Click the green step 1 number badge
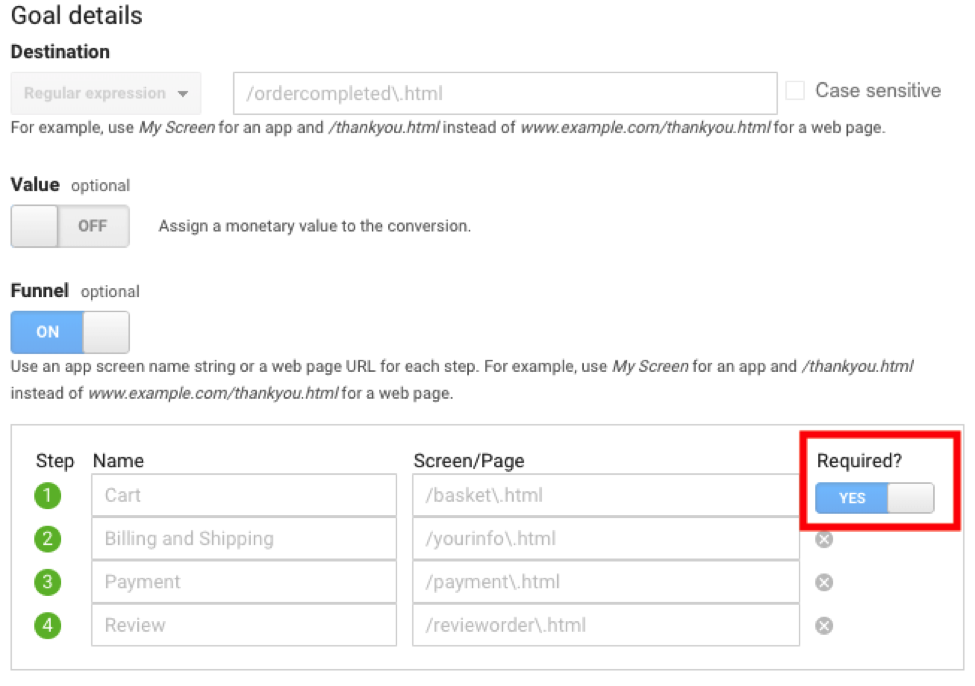The height and width of the screenshot is (686, 975). [x=48, y=496]
